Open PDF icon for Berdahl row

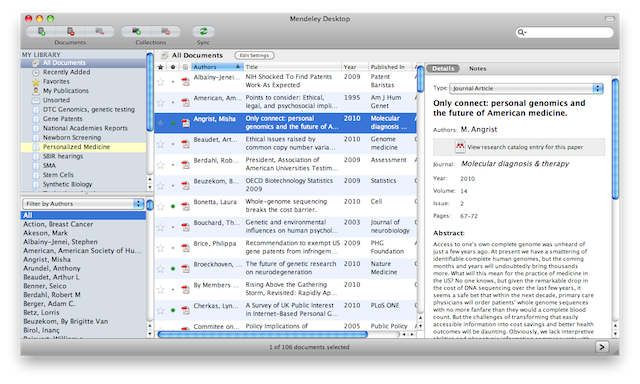point(186,164)
